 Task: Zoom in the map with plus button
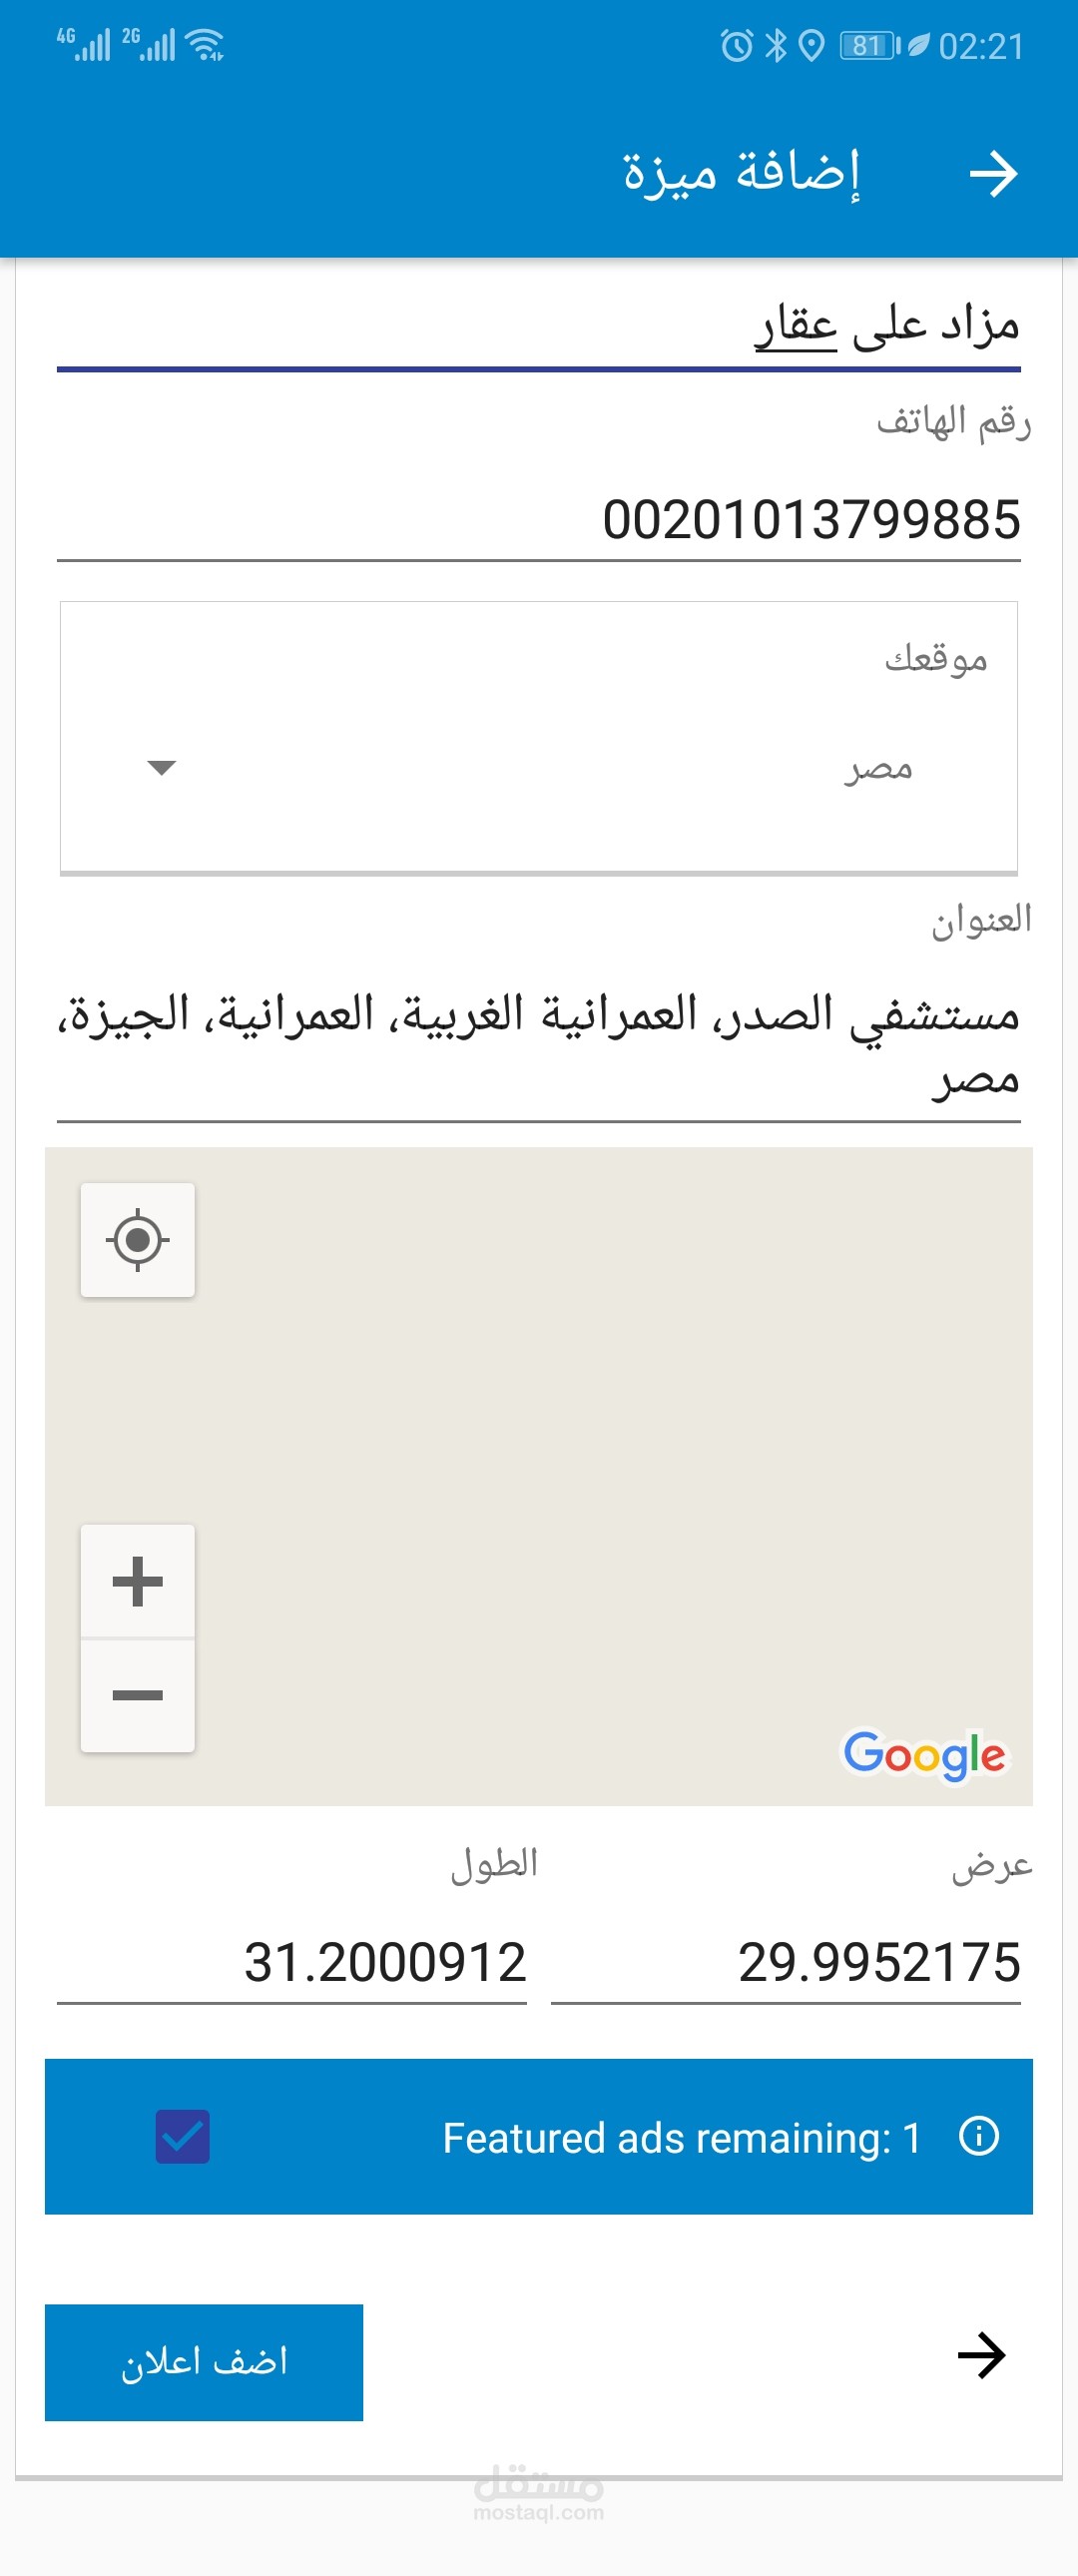click(x=138, y=1581)
